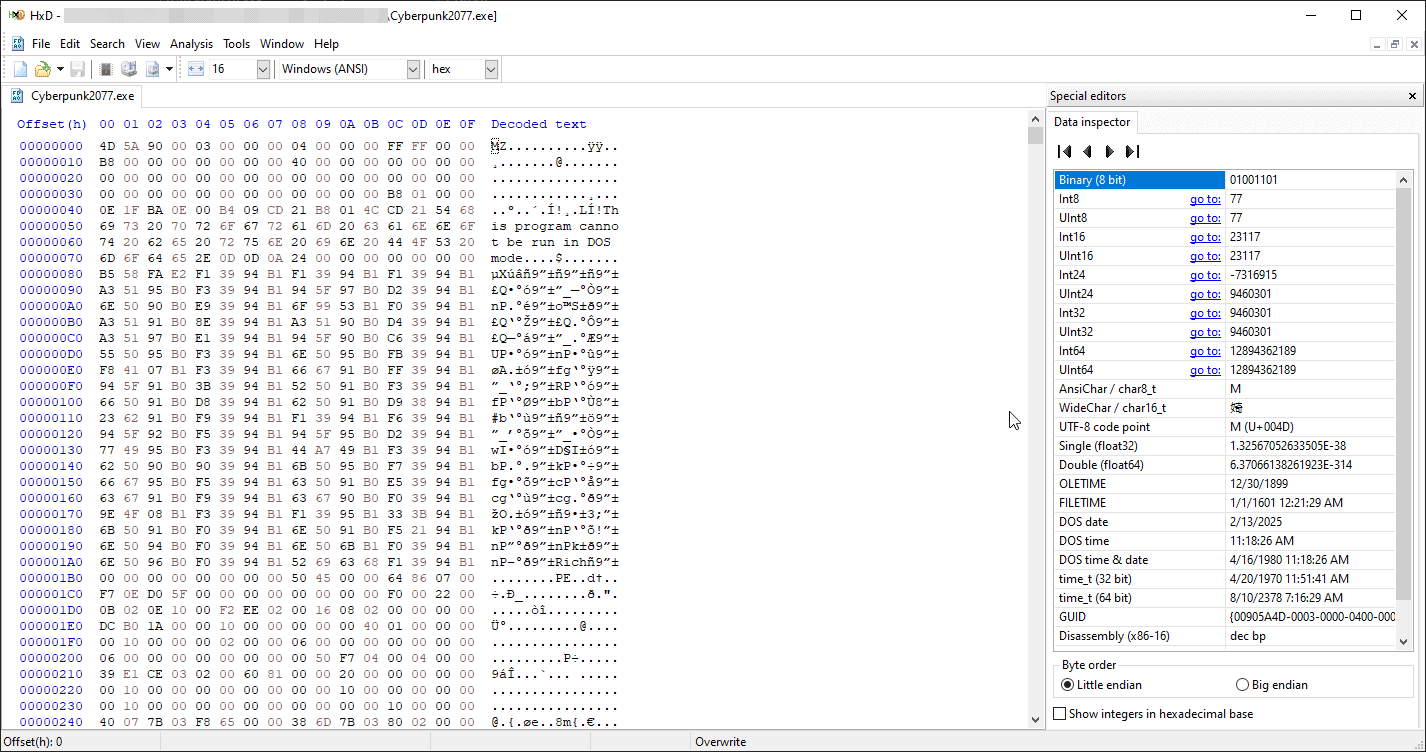This screenshot has height=752, width=1426.
Task: Select the FILETIME row
Action: click(x=1225, y=503)
